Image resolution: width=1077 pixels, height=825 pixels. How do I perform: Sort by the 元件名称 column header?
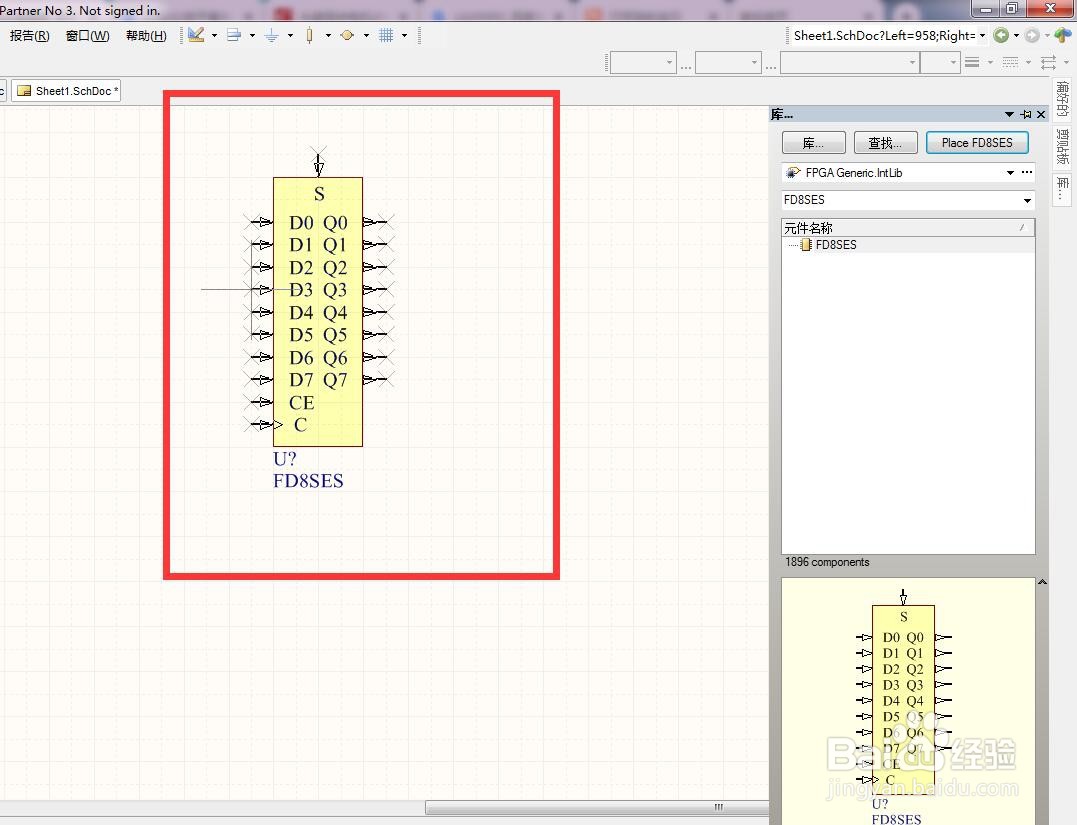coord(908,228)
